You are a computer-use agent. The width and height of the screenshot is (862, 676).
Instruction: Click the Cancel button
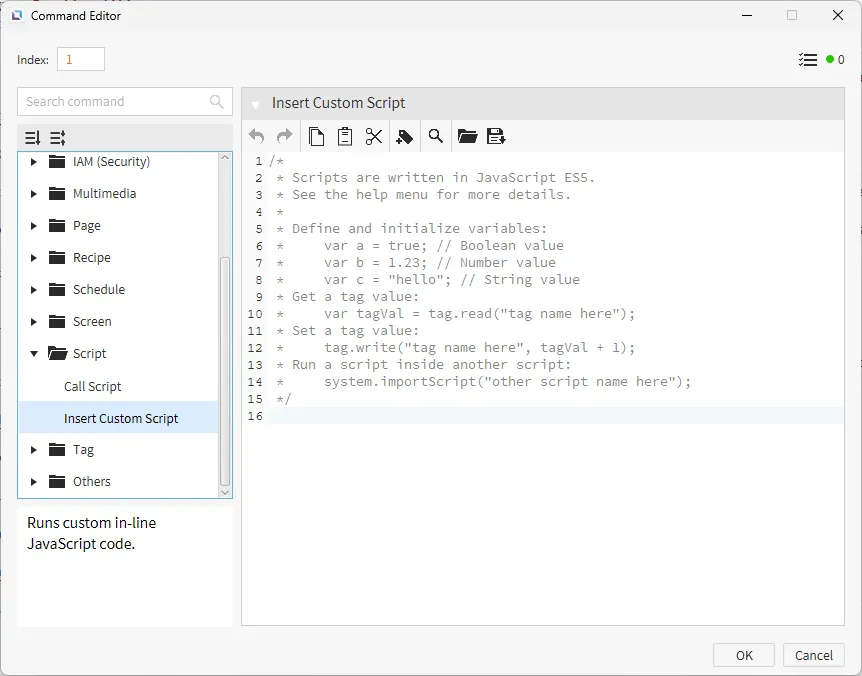813,655
